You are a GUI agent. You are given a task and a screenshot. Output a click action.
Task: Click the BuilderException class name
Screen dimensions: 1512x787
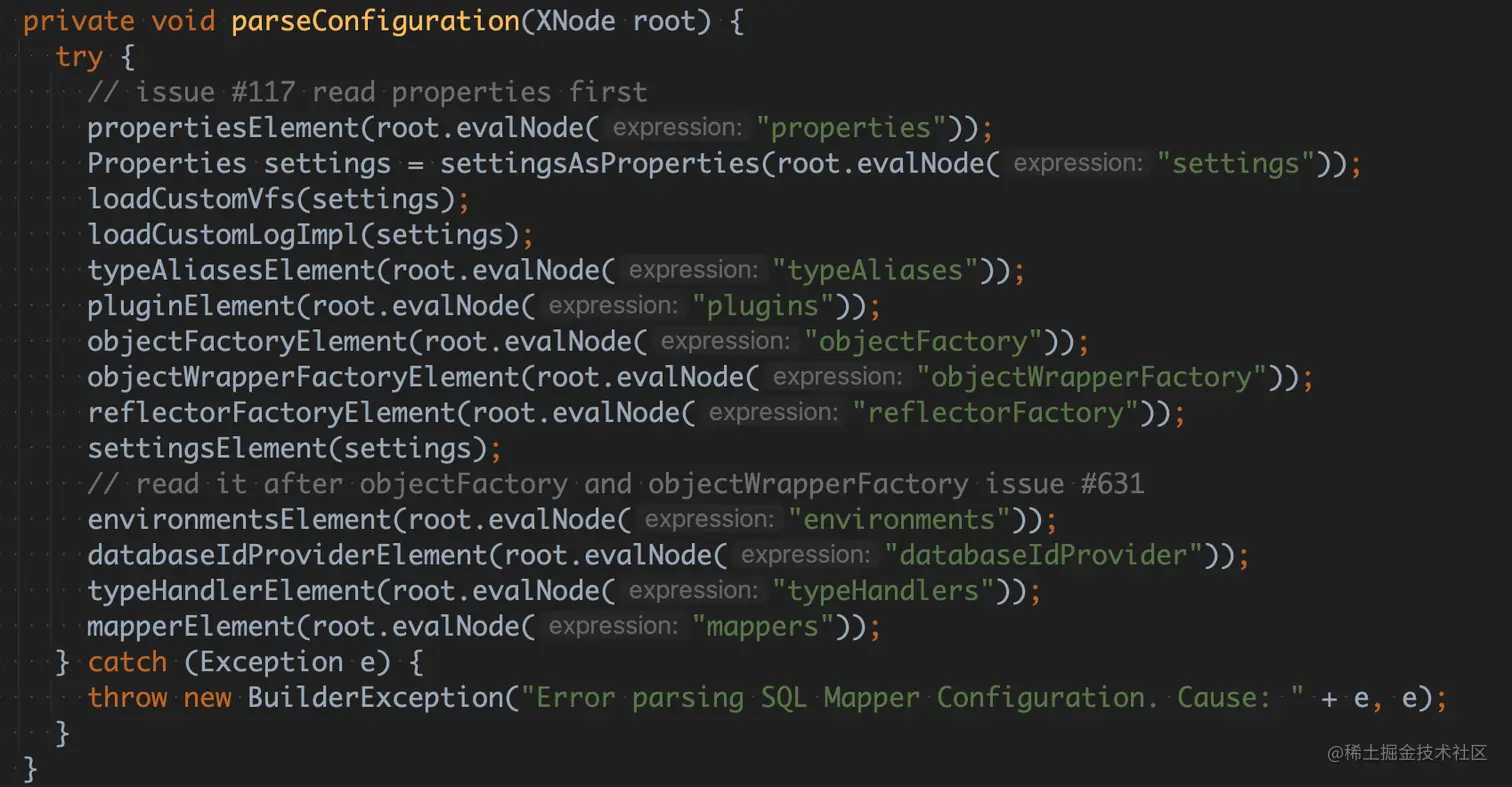tap(375, 698)
